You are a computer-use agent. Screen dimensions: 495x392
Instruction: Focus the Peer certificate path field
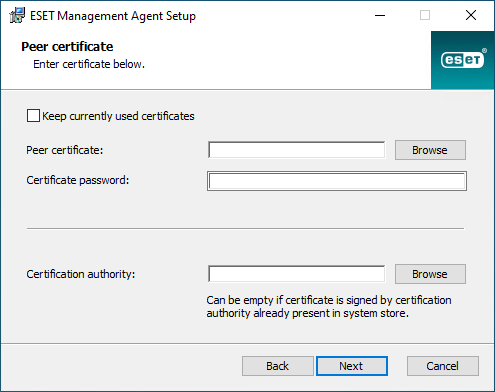pos(297,150)
